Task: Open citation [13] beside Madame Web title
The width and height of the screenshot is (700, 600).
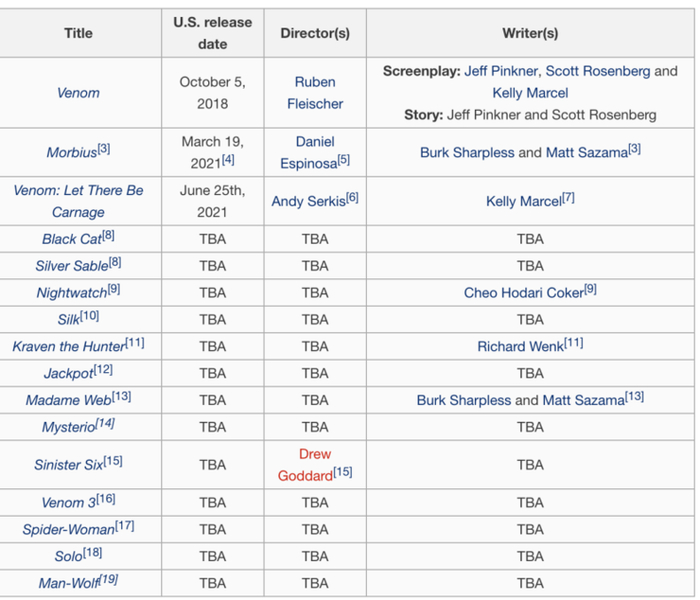Action: [121, 396]
